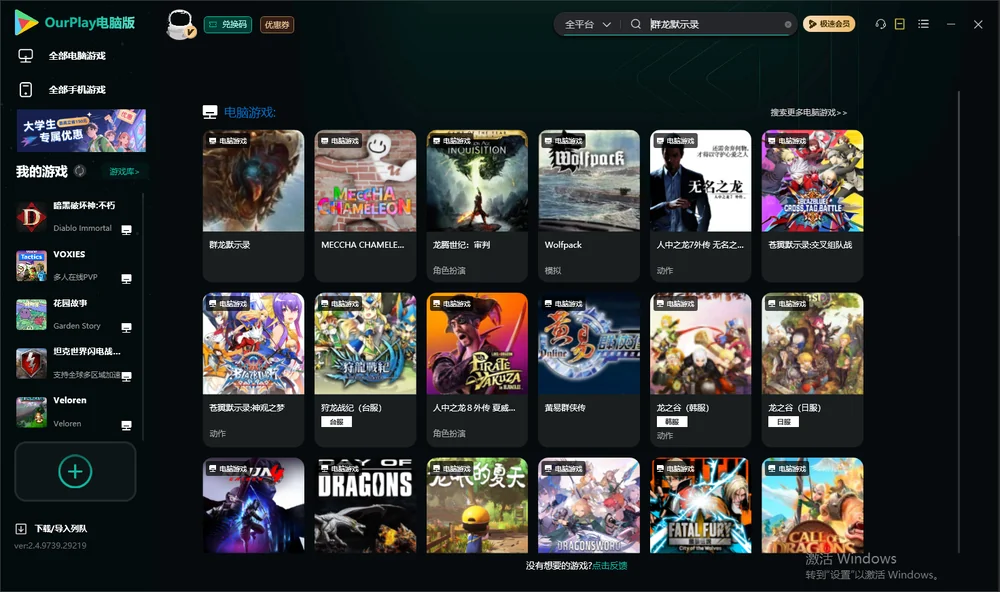Click the Garden Story game icon
1000x592 pixels.
[x=31, y=314]
